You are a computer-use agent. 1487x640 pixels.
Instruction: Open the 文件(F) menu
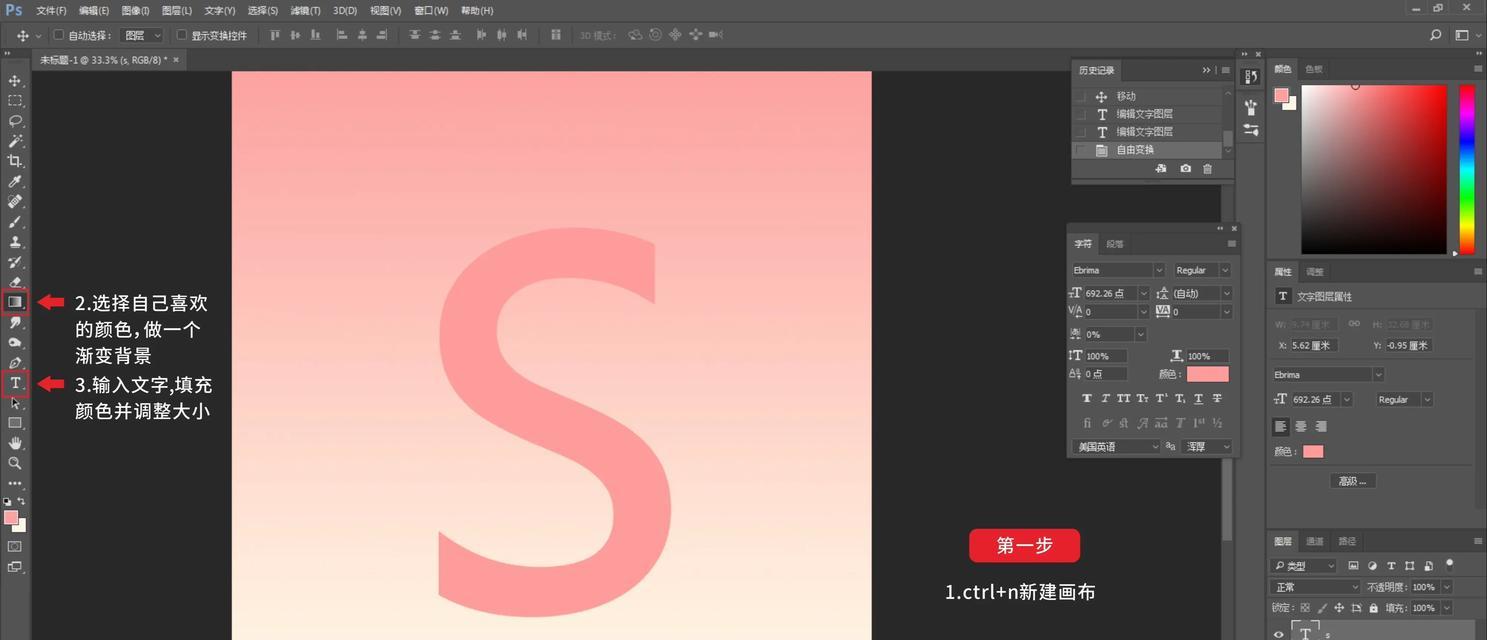[x=51, y=11]
